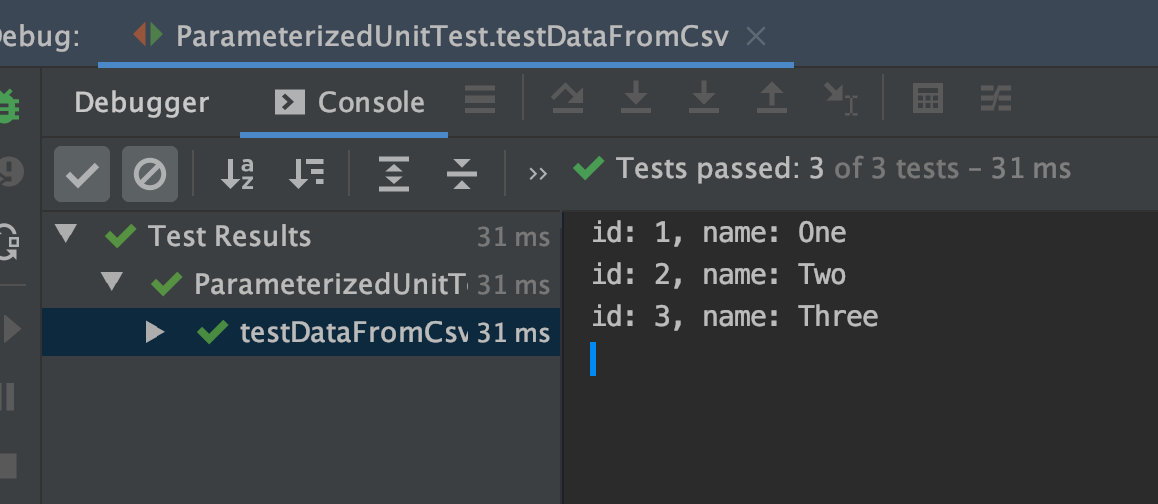Collapse the Test Results tree node
The image size is (1158, 504).
pyautogui.click(x=66, y=235)
